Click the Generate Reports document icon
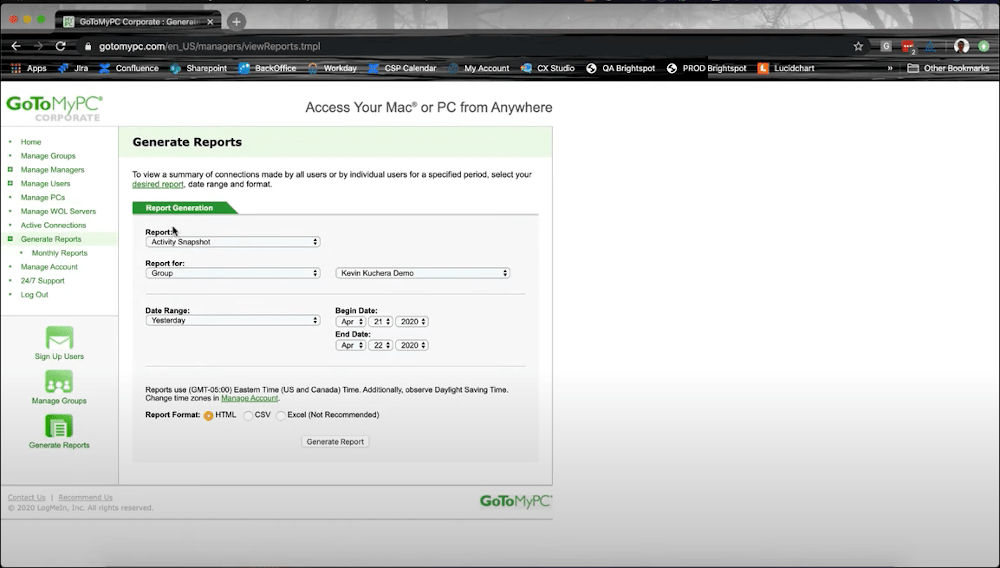The image size is (1000, 568). tap(59, 426)
